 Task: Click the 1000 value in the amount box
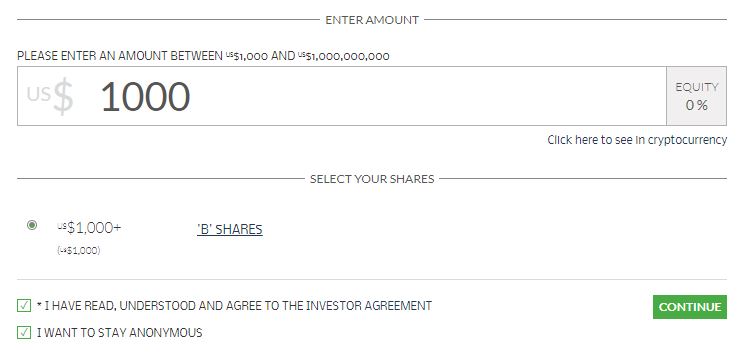[145, 96]
